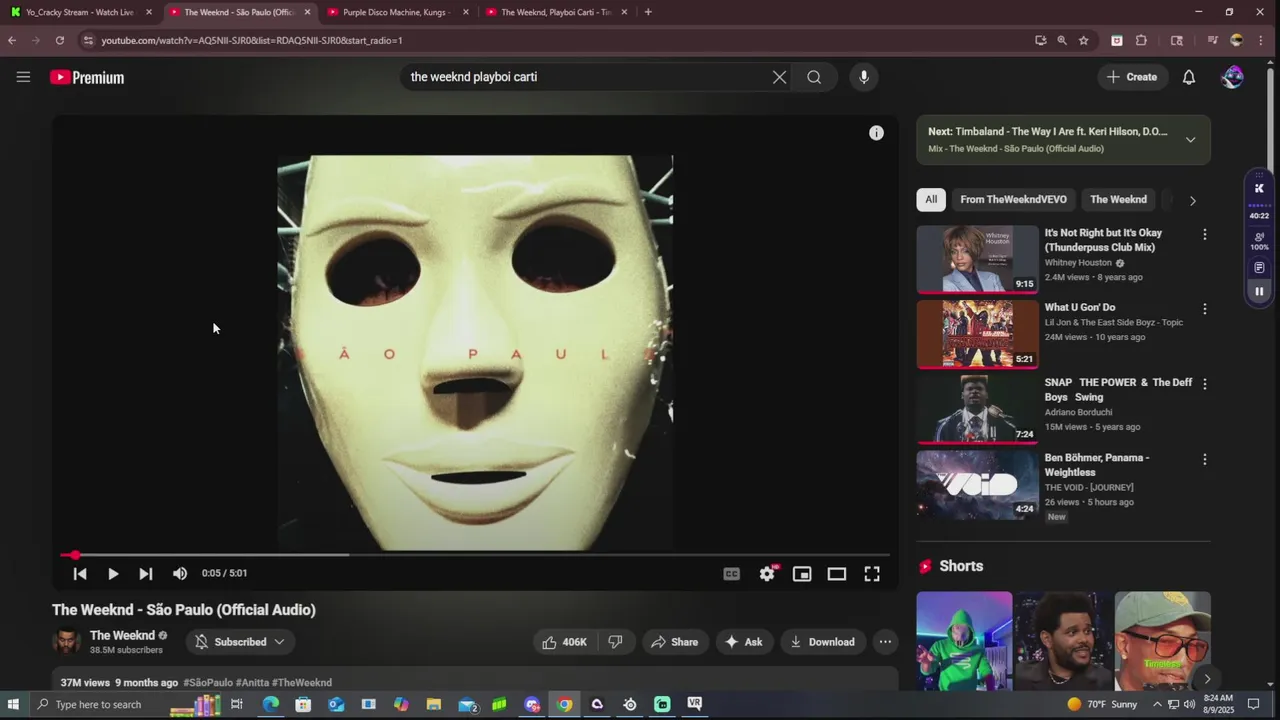
Task: Open Windows Start menu
Action: coord(14,704)
